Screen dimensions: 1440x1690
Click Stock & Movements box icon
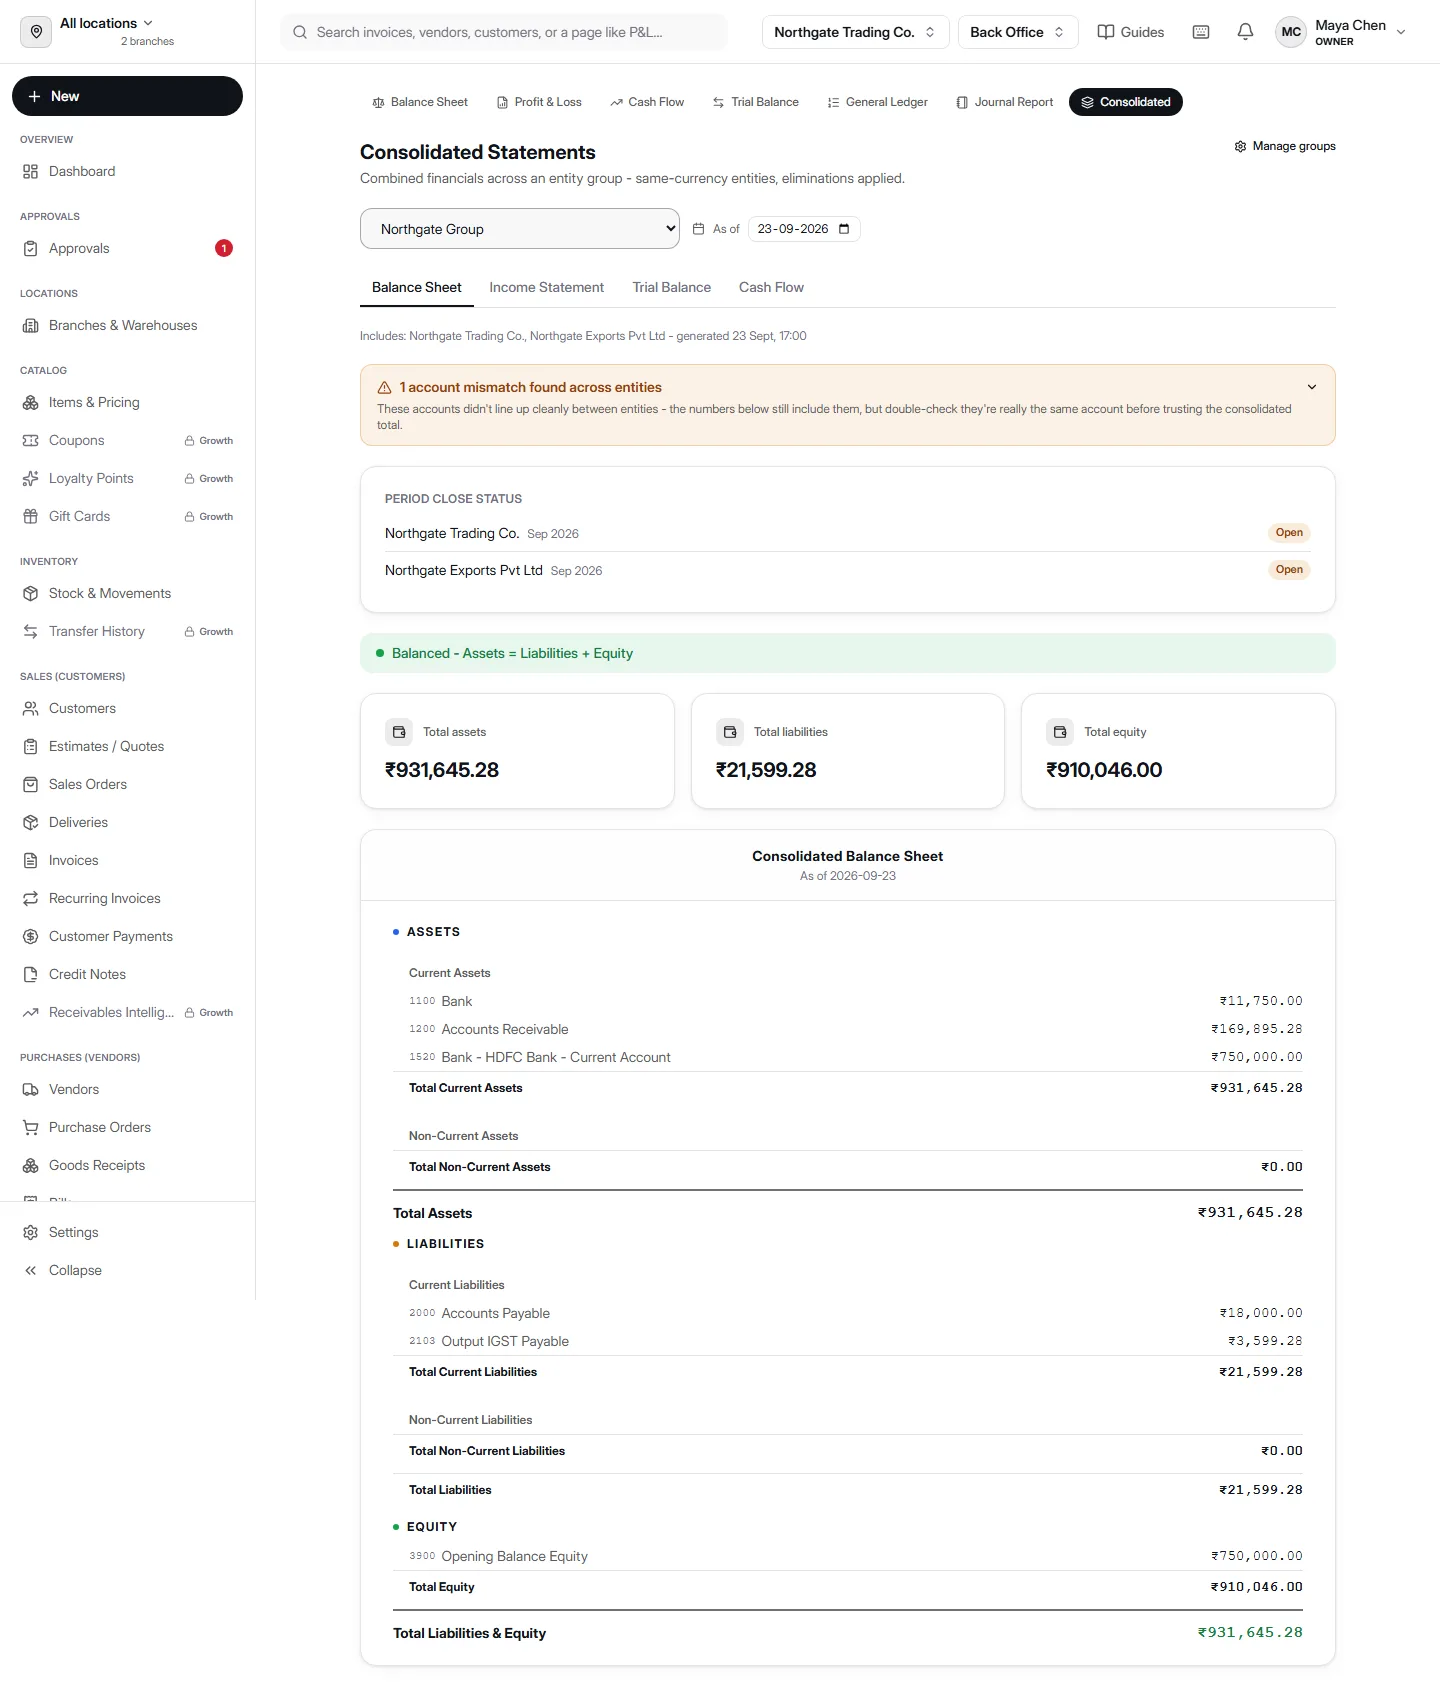tap(31, 593)
